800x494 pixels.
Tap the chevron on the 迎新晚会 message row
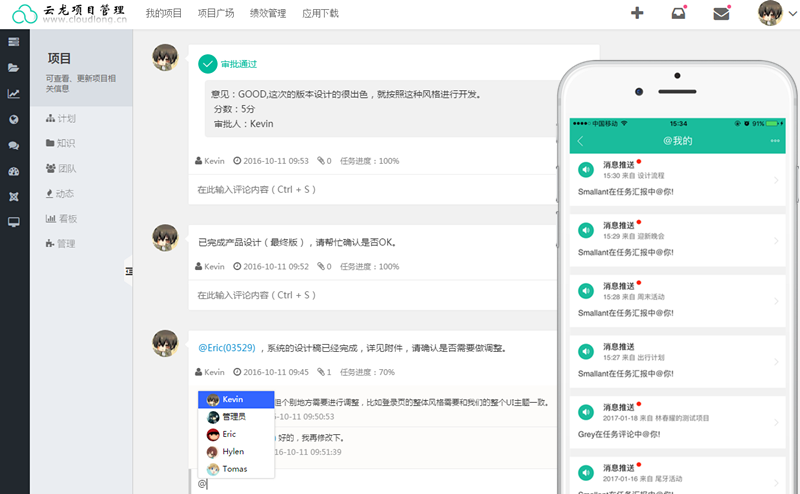[776, 240]
